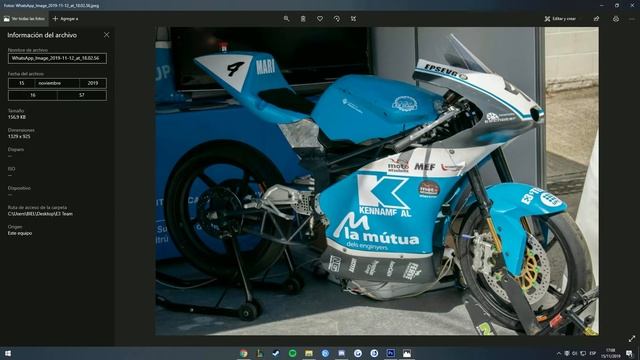
Task: Click the file size value 156,9 KB
Action: click(x=17, y=117)
